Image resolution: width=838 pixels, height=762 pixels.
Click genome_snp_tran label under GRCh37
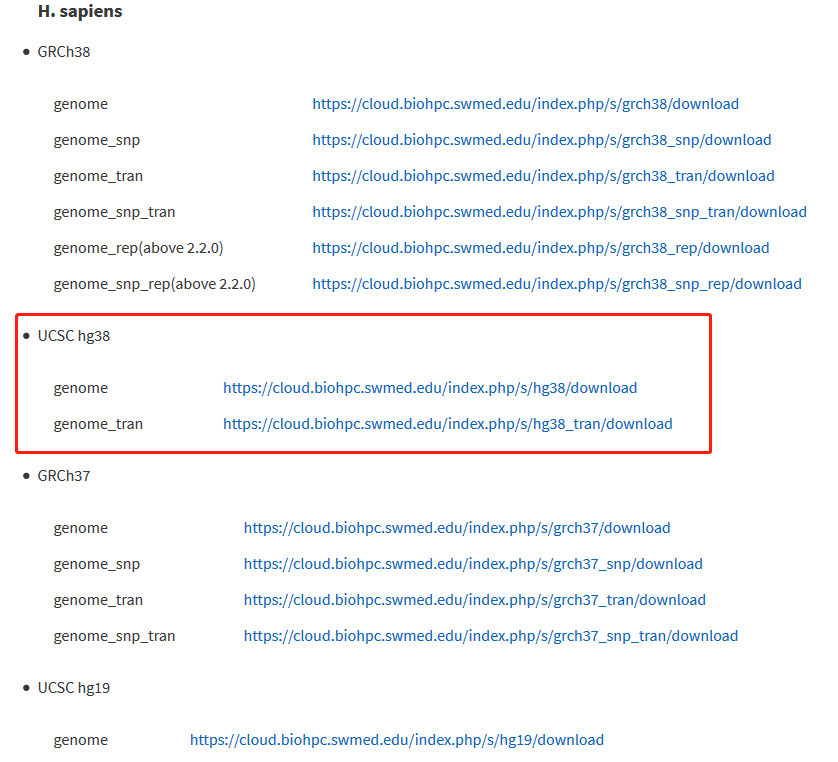[114, 636]
